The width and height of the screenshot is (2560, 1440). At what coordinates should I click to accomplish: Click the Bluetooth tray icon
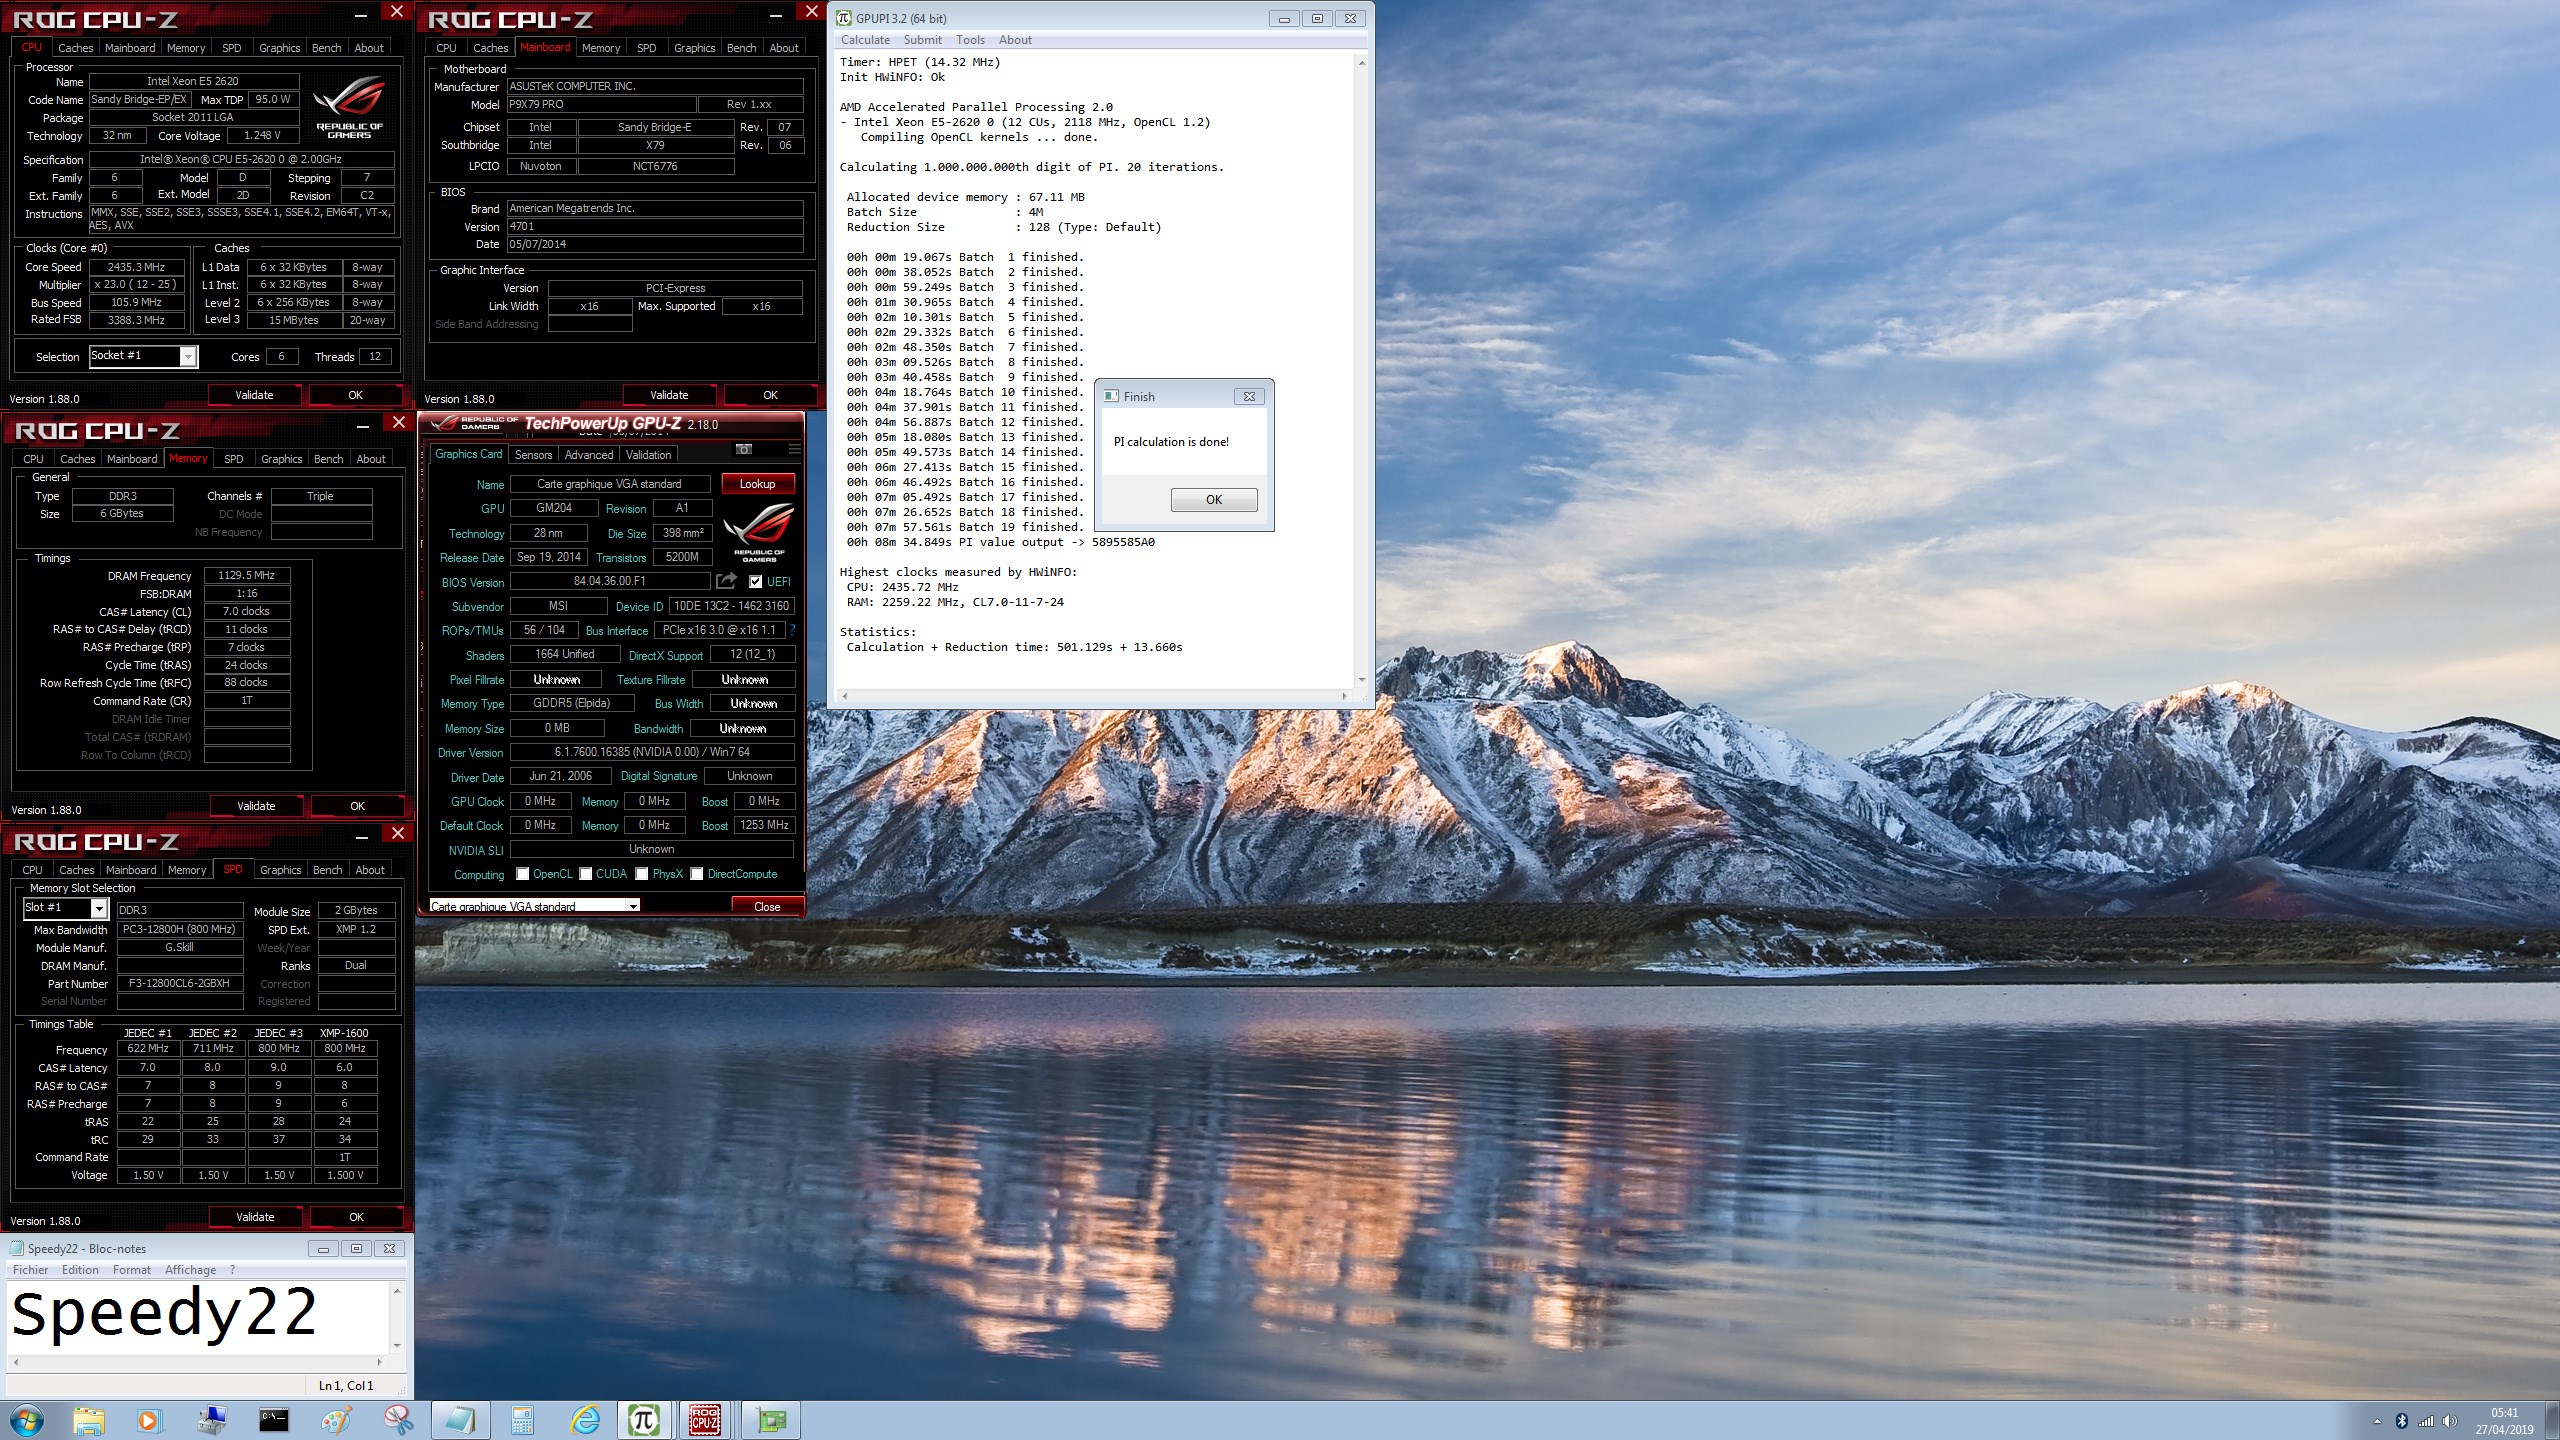(x=2401, y=1421)
